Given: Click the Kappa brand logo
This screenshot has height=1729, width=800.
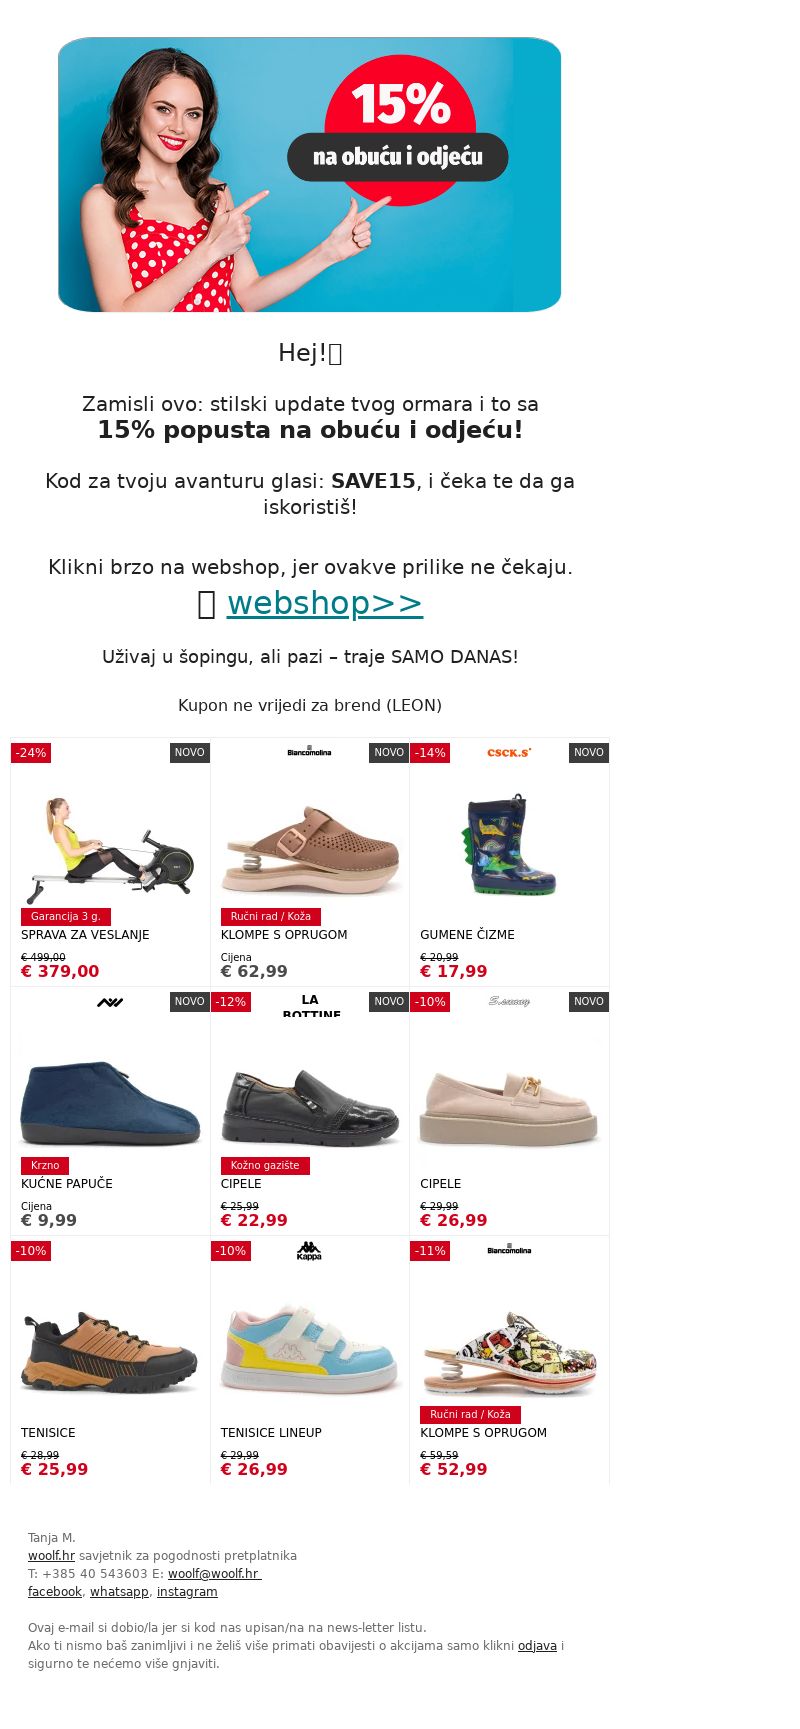Looking at the screenshot, I should [x=309, y=1250].
